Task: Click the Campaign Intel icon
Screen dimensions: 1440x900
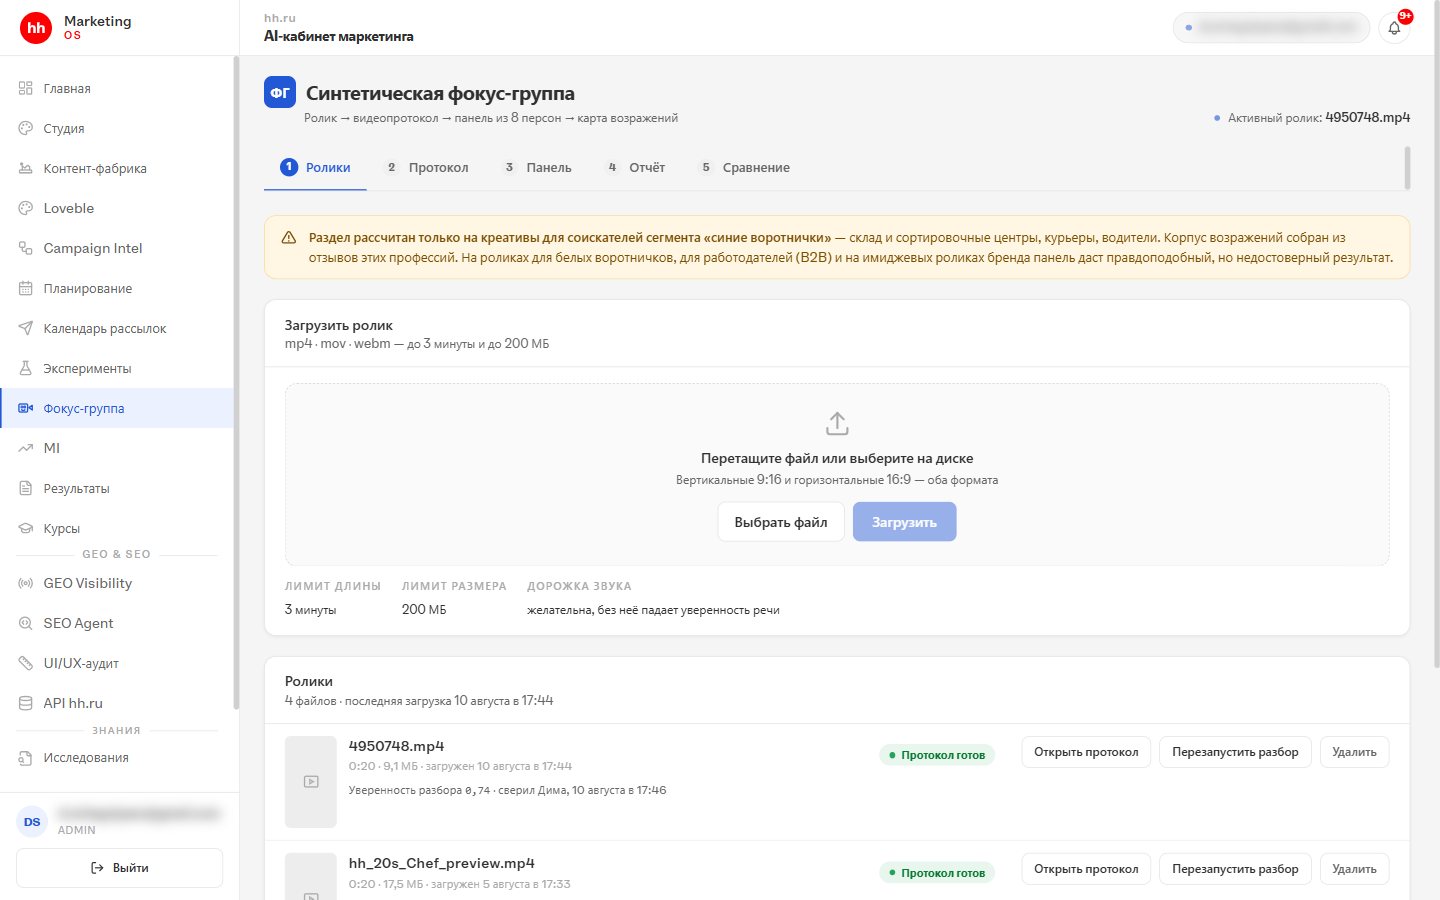Action: [26, 248]
